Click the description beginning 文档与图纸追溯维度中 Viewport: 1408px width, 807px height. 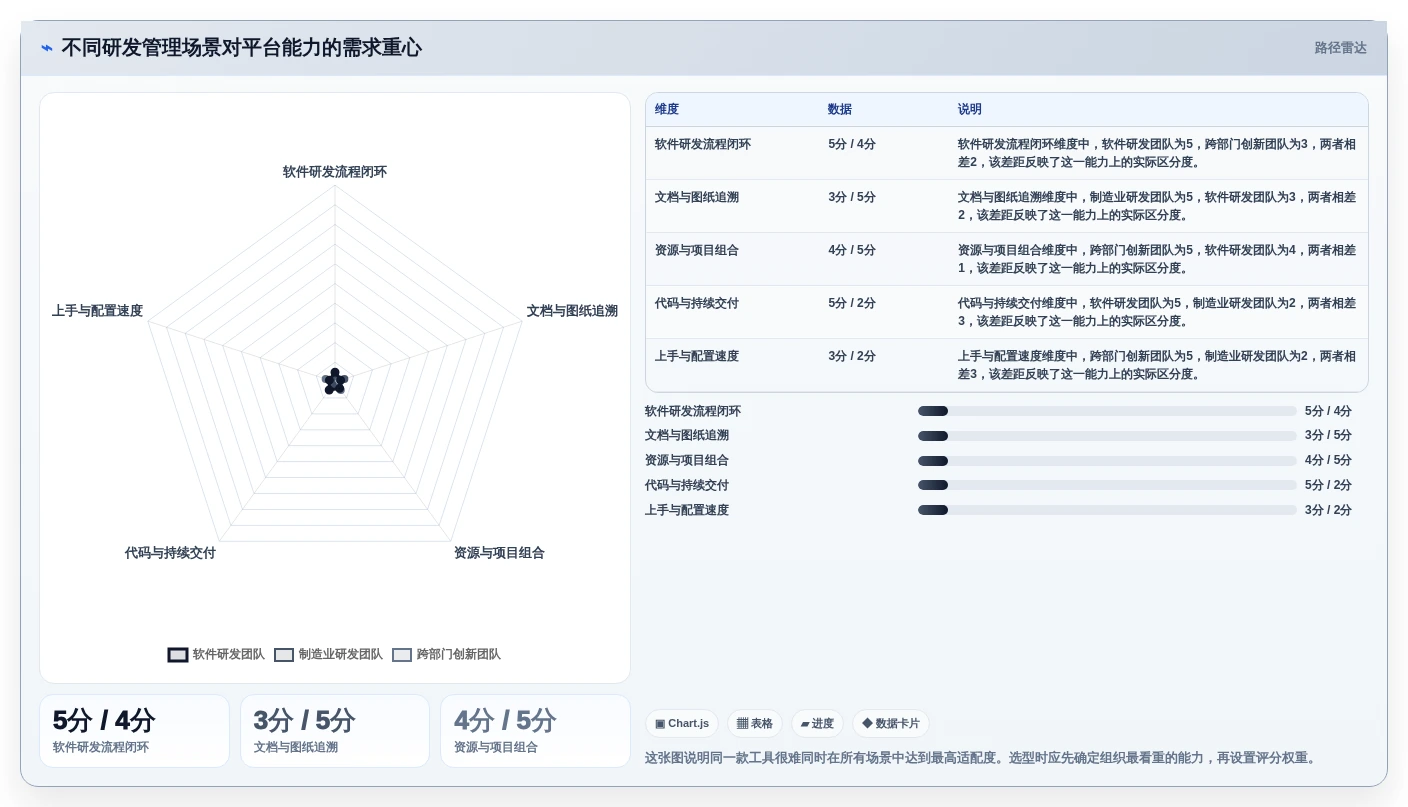coord(1157,206)
